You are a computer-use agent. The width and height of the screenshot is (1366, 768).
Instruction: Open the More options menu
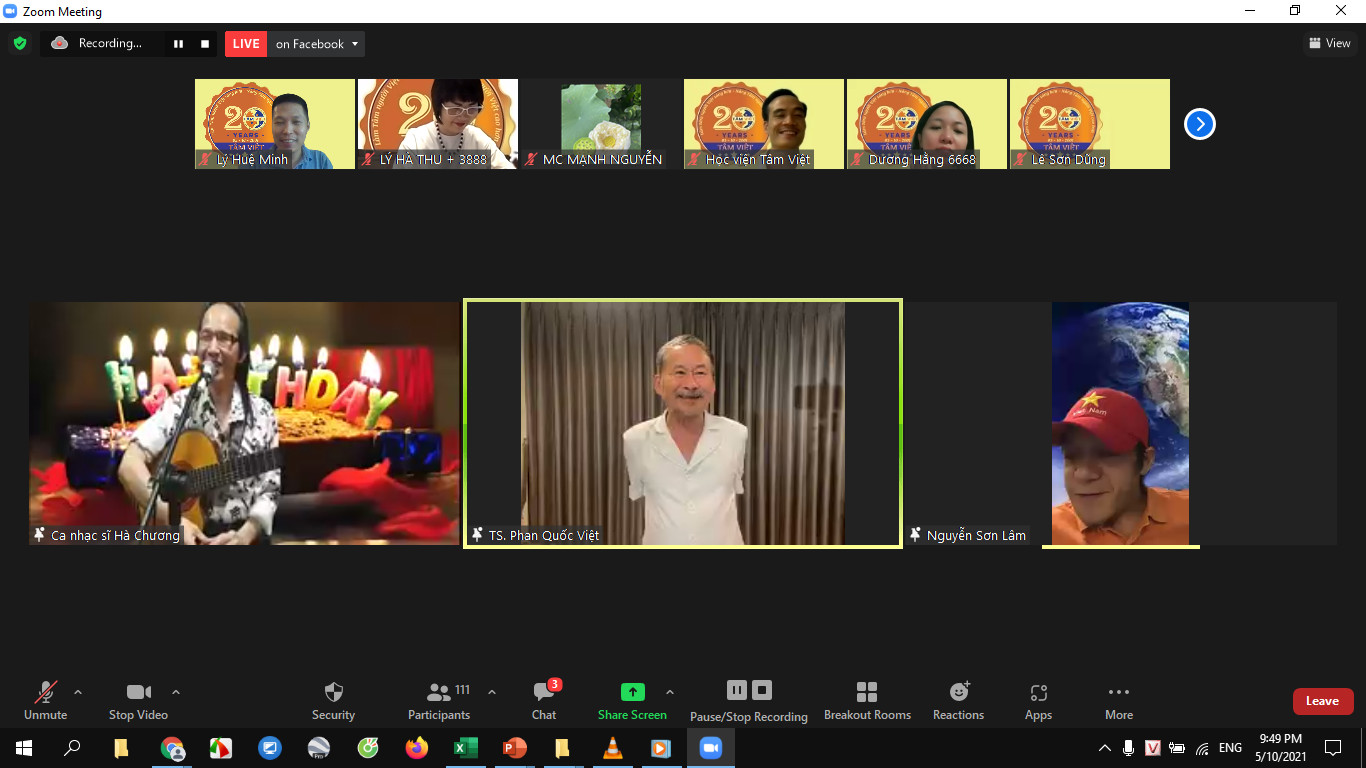tap(1119, 701)
